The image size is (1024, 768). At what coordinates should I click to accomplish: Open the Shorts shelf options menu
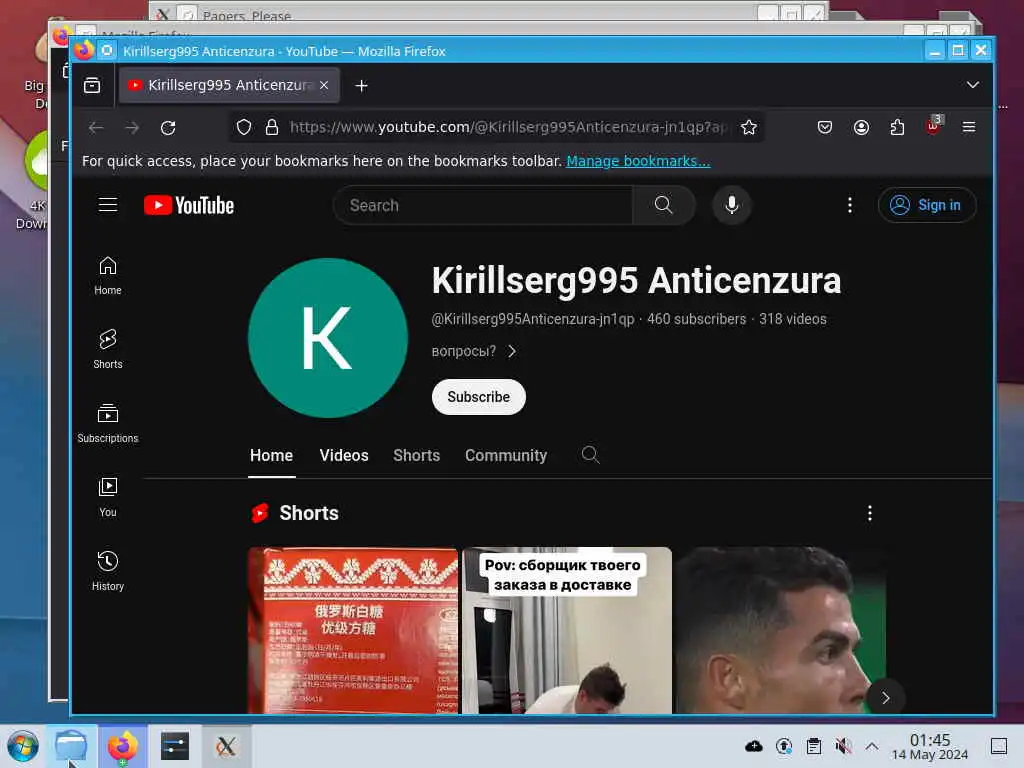(x=869, y=513)
